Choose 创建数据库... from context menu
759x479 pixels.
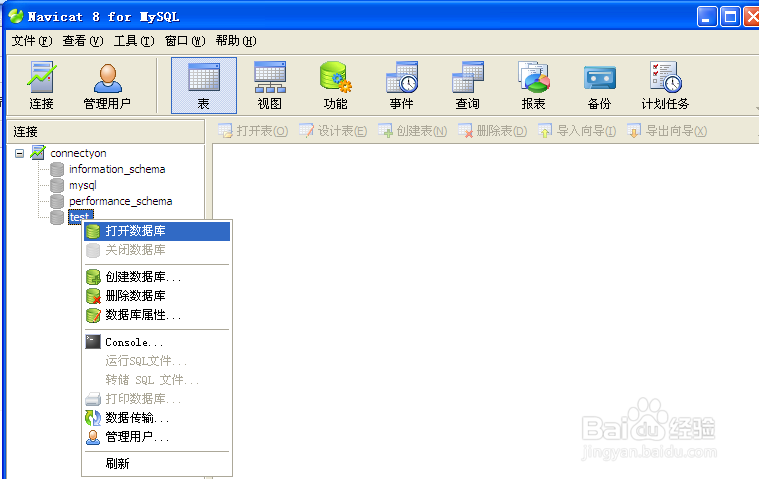coord(157,277)
